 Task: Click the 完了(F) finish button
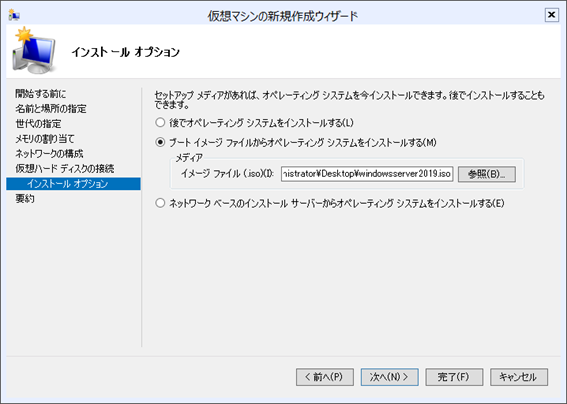pos(454,377)
